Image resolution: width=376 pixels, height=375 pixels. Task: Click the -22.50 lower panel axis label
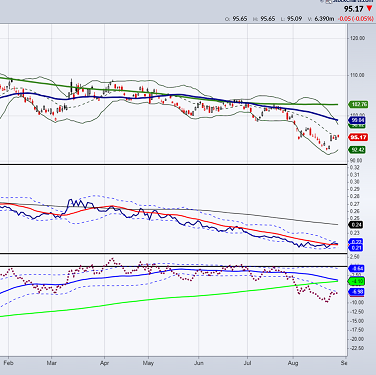(356, 348)
